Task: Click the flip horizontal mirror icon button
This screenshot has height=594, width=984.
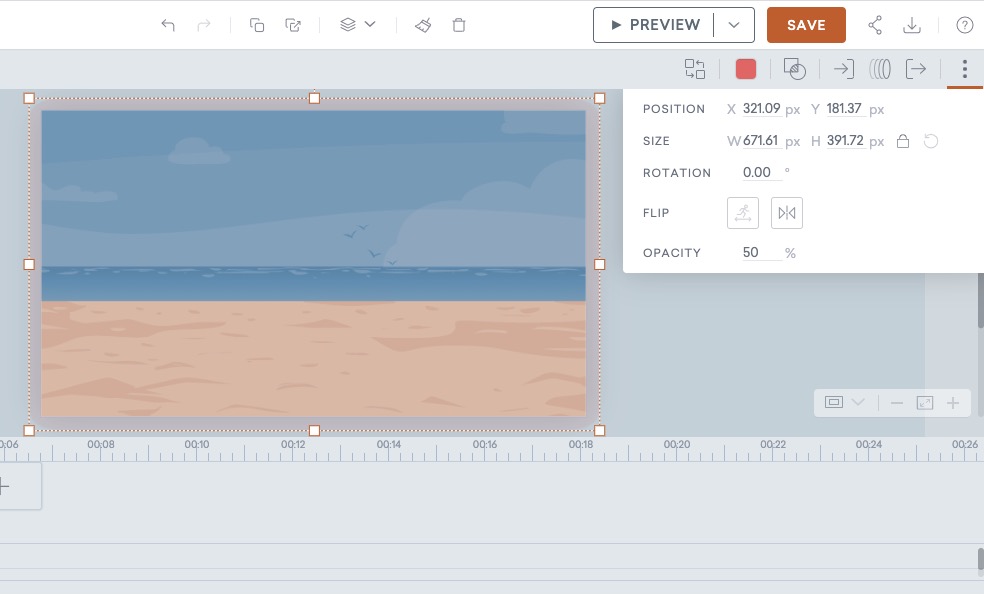Action: point(787,213)
